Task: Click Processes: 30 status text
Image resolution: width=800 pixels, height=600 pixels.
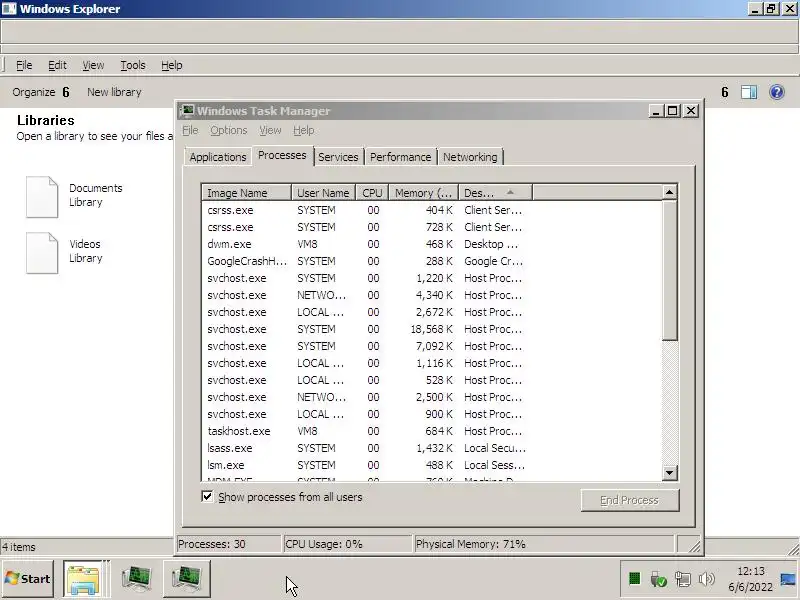Action: coord(212,544)
